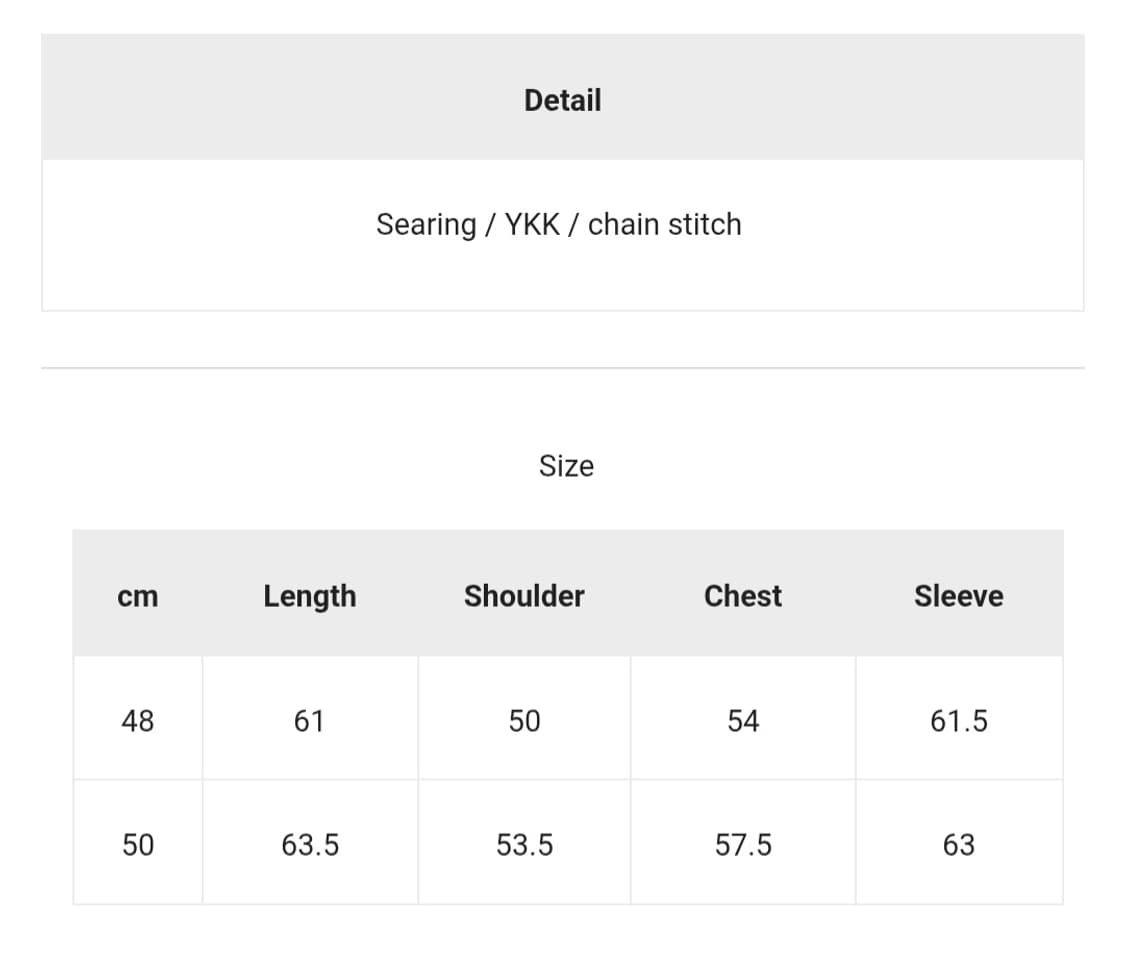
Task: Click the Length column header
Action: pyautogui.click(x=310, y=596)
